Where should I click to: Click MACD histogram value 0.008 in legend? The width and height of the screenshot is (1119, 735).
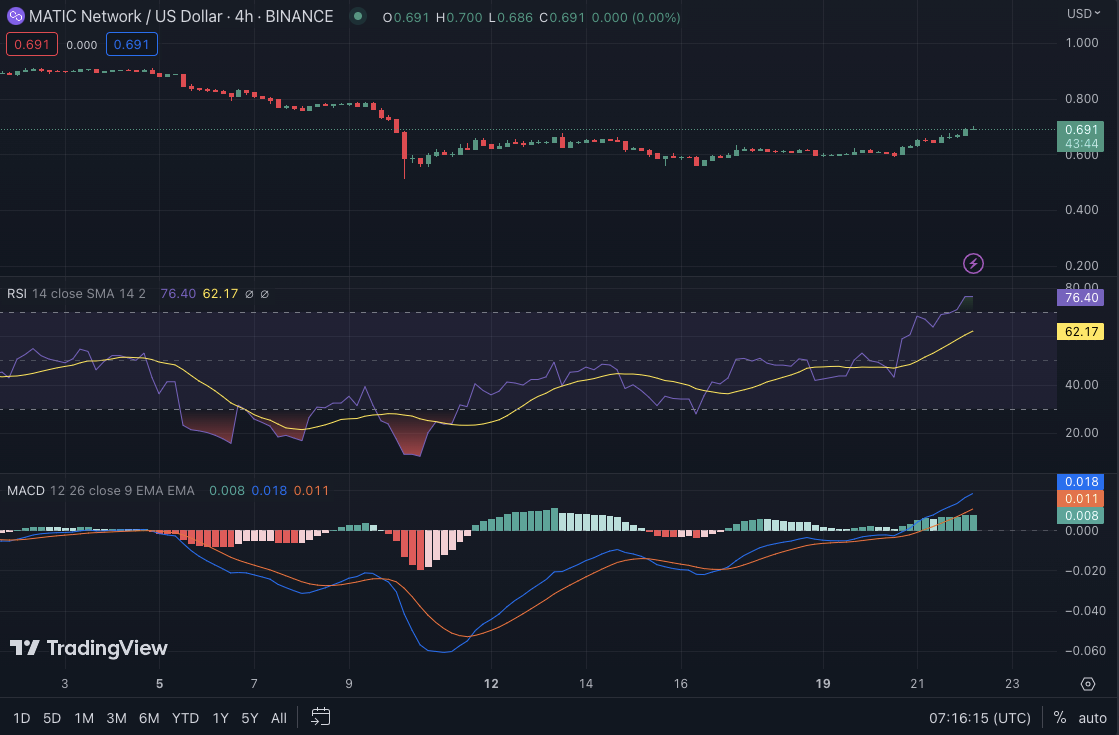(227, 491)
